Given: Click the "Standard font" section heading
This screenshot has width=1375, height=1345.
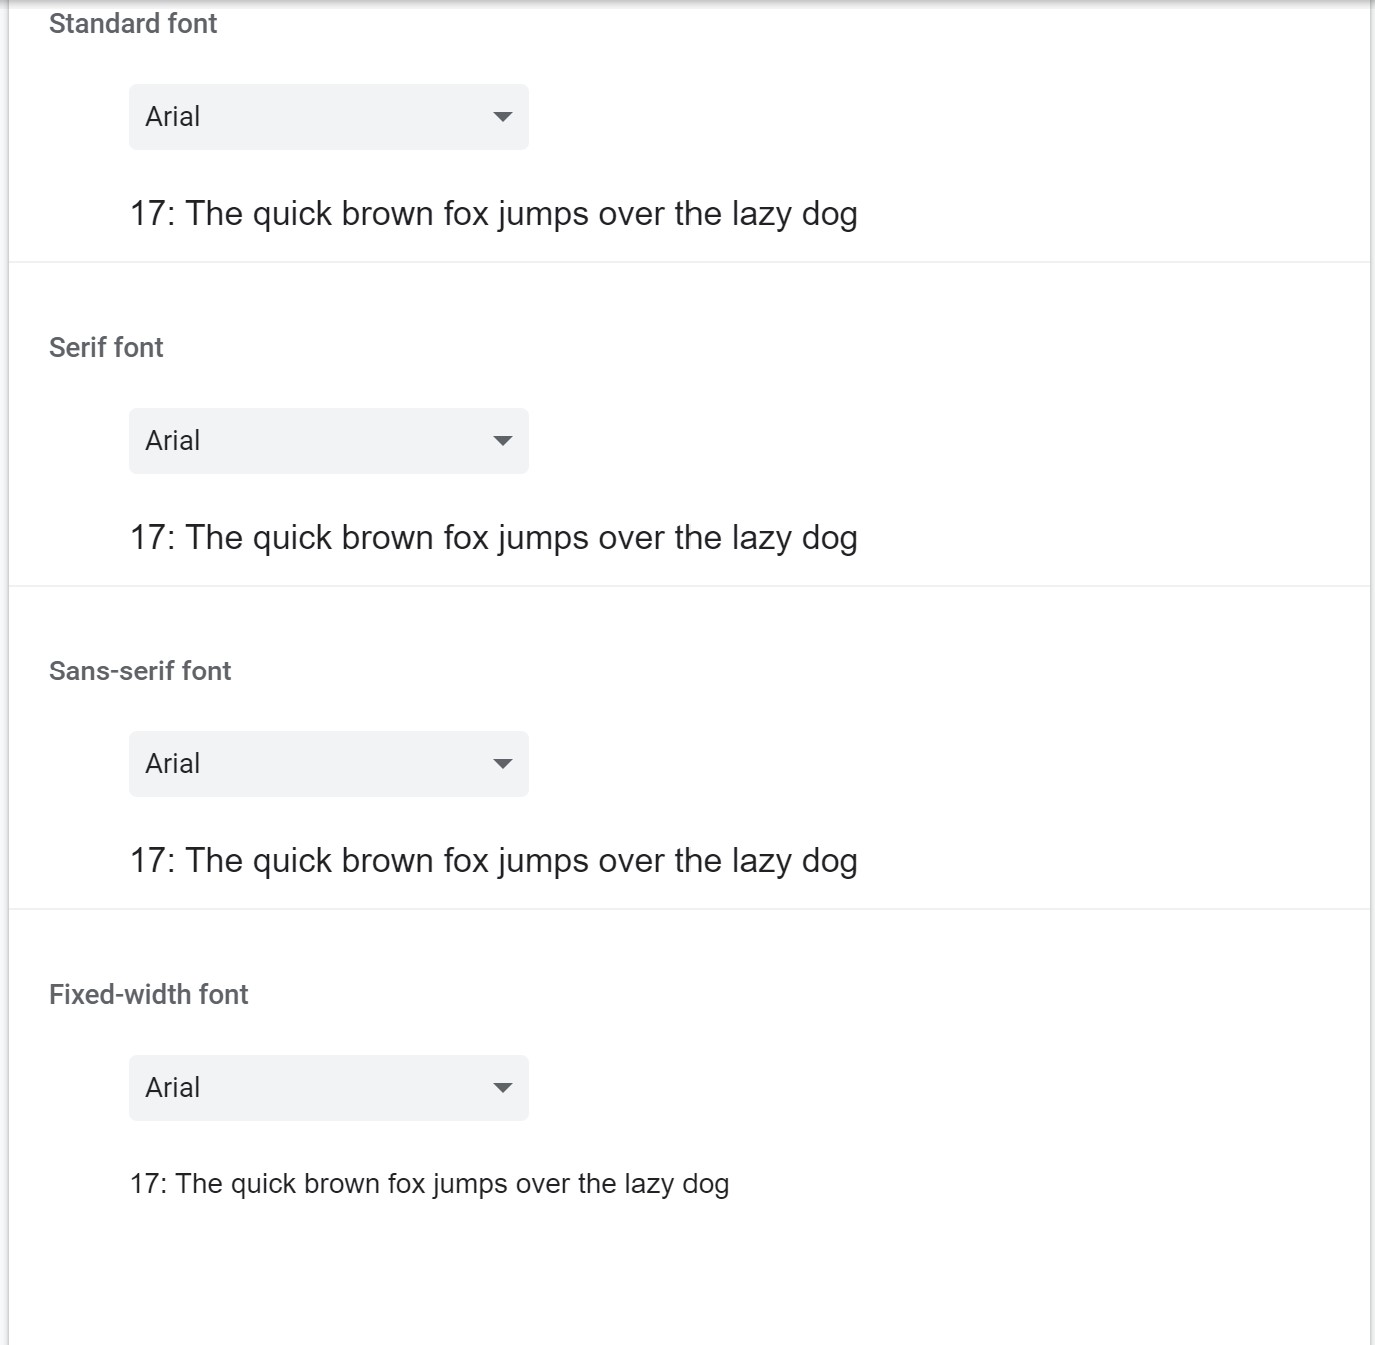Looking at the screenshot, I should point(133,24).
